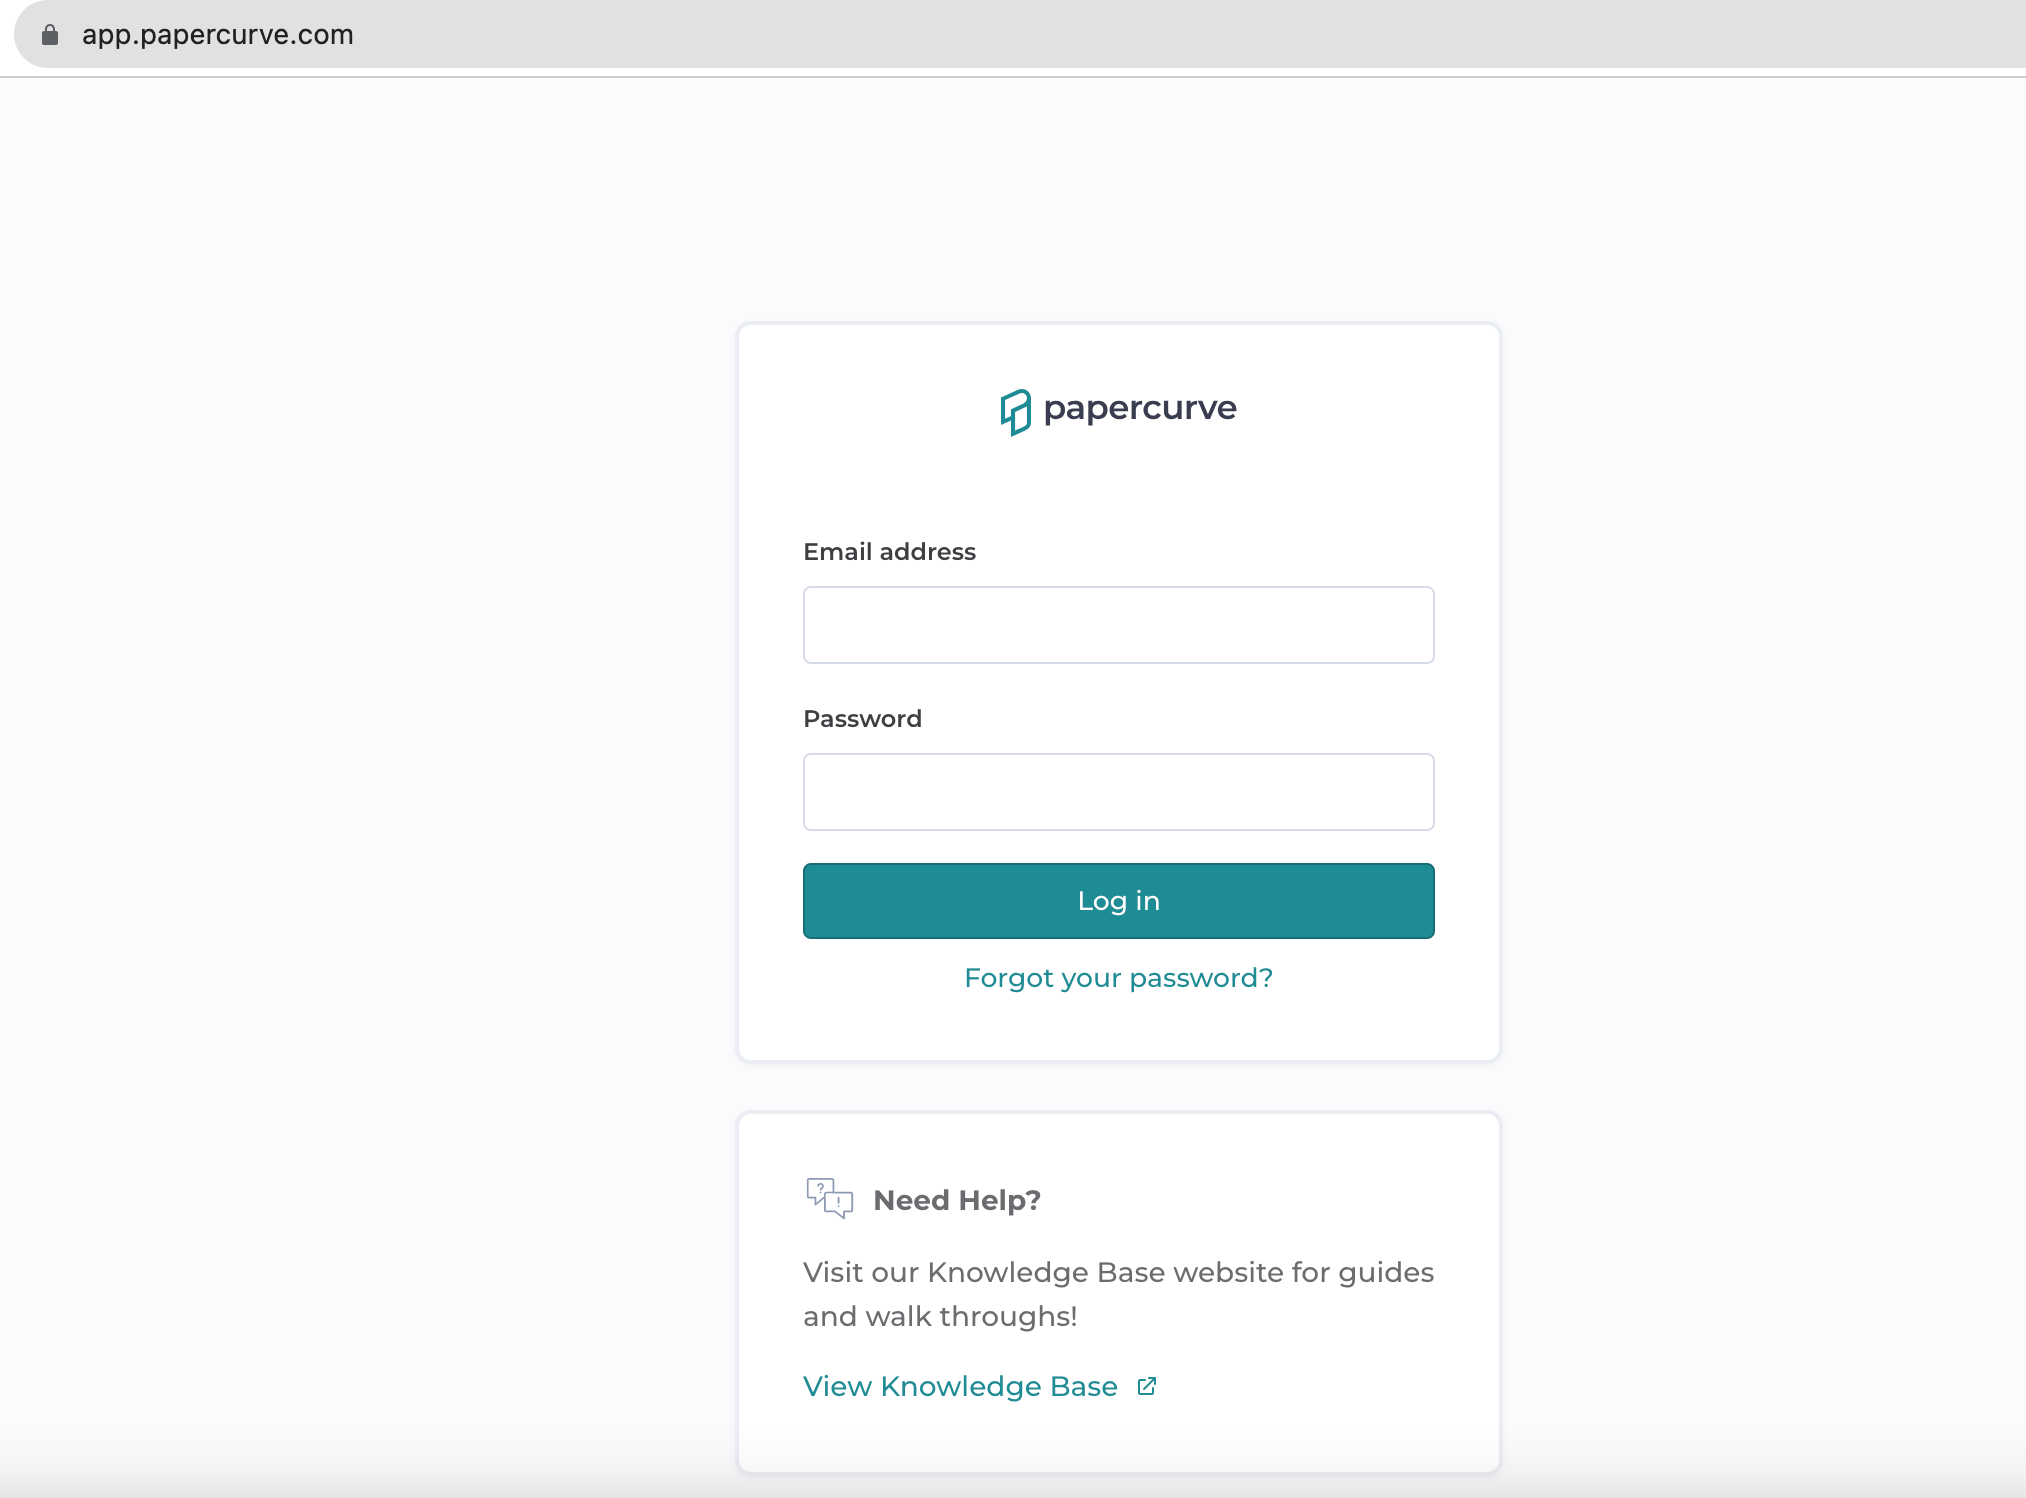
Task: Open the View Knowledge Base link
Action: (959, 1386)
